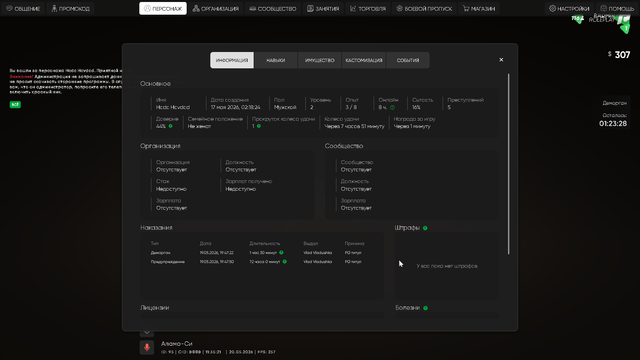This screenshot has height=360, width=640.
Task: Click the green dot beside Прокруток колеса удачи
Action: tap(259, 126)
